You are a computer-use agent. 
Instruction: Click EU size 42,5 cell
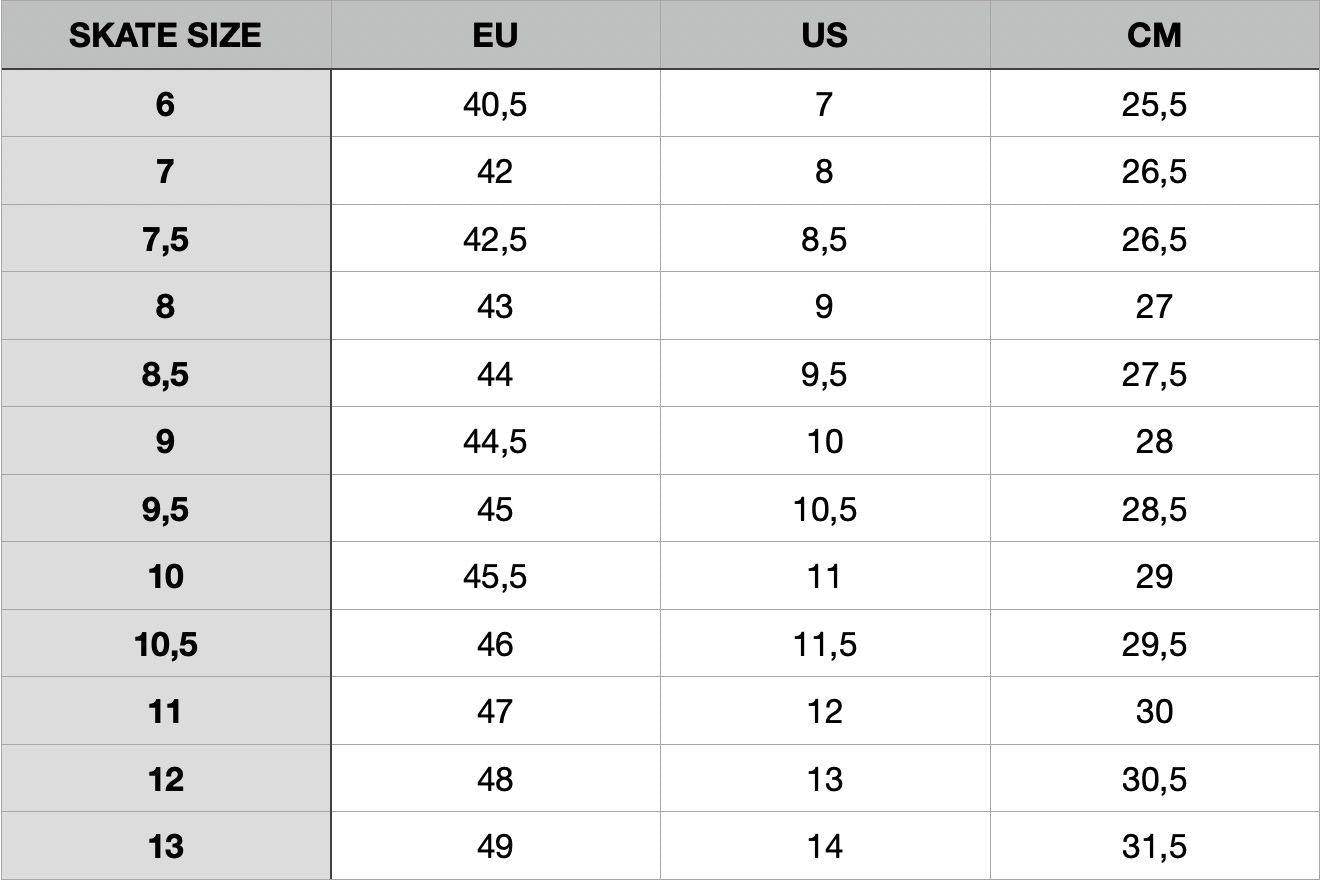[x=495, y=240]
